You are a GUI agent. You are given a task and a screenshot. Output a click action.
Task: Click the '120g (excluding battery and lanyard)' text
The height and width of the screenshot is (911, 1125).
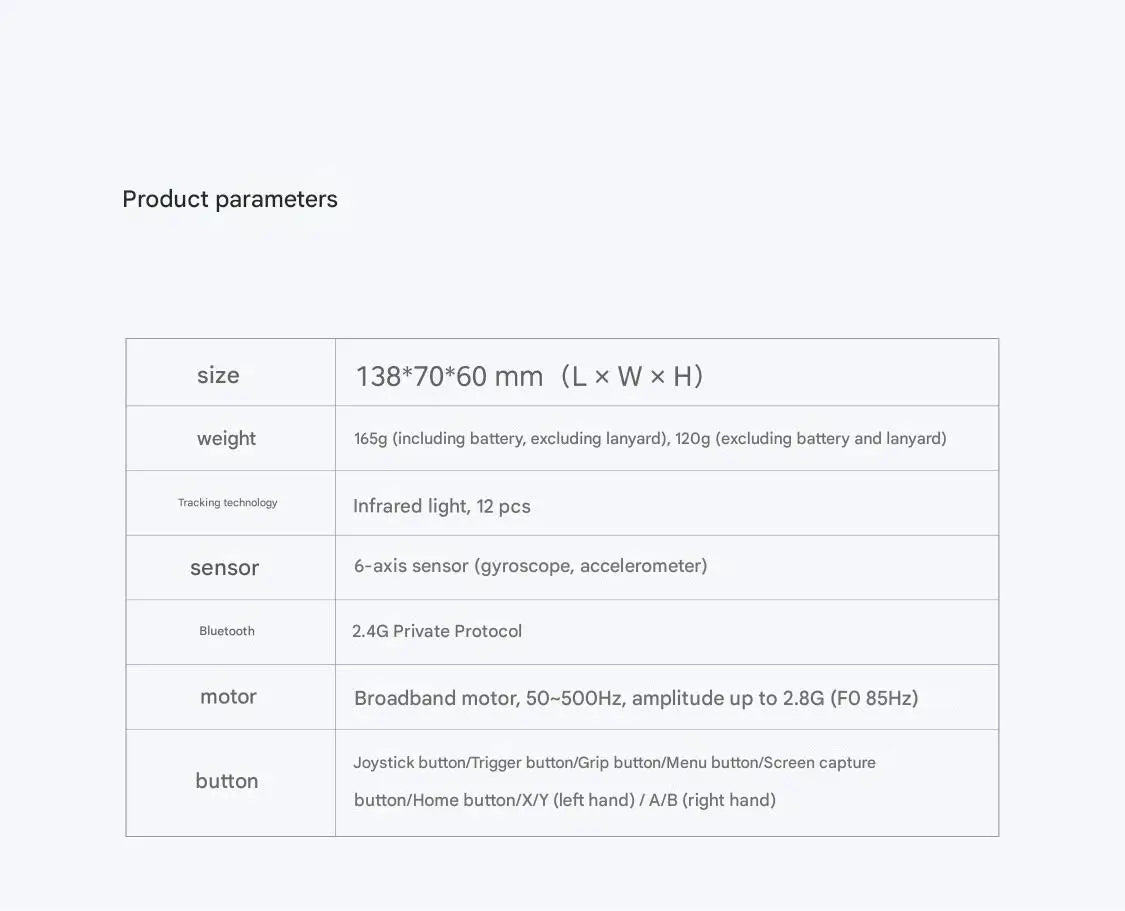pos(811,438)
